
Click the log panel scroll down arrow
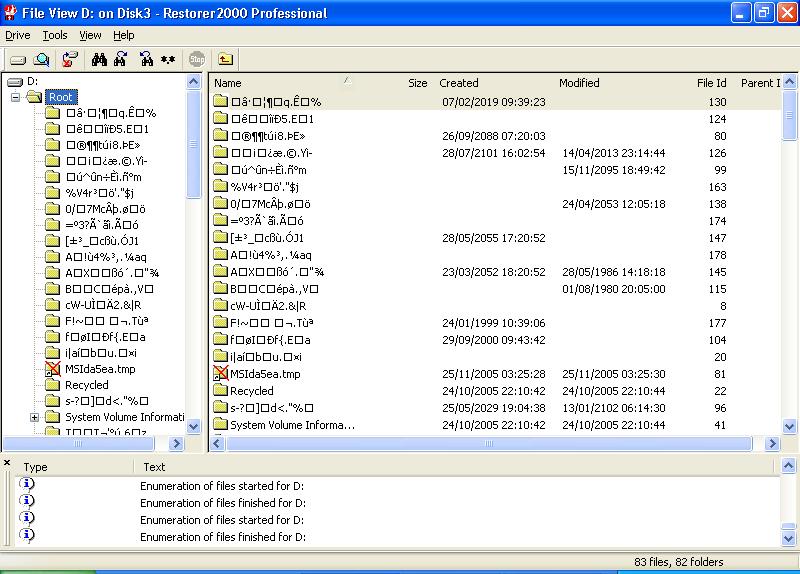click(x=788, y=538)
